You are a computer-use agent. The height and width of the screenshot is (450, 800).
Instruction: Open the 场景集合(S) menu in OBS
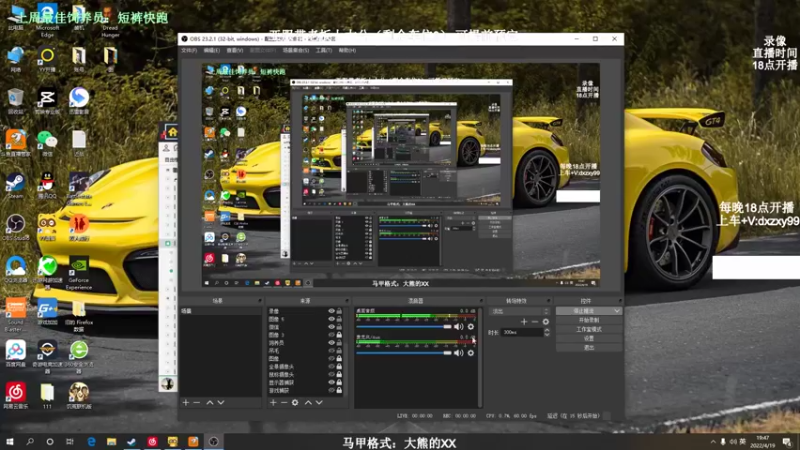point(296,51)
